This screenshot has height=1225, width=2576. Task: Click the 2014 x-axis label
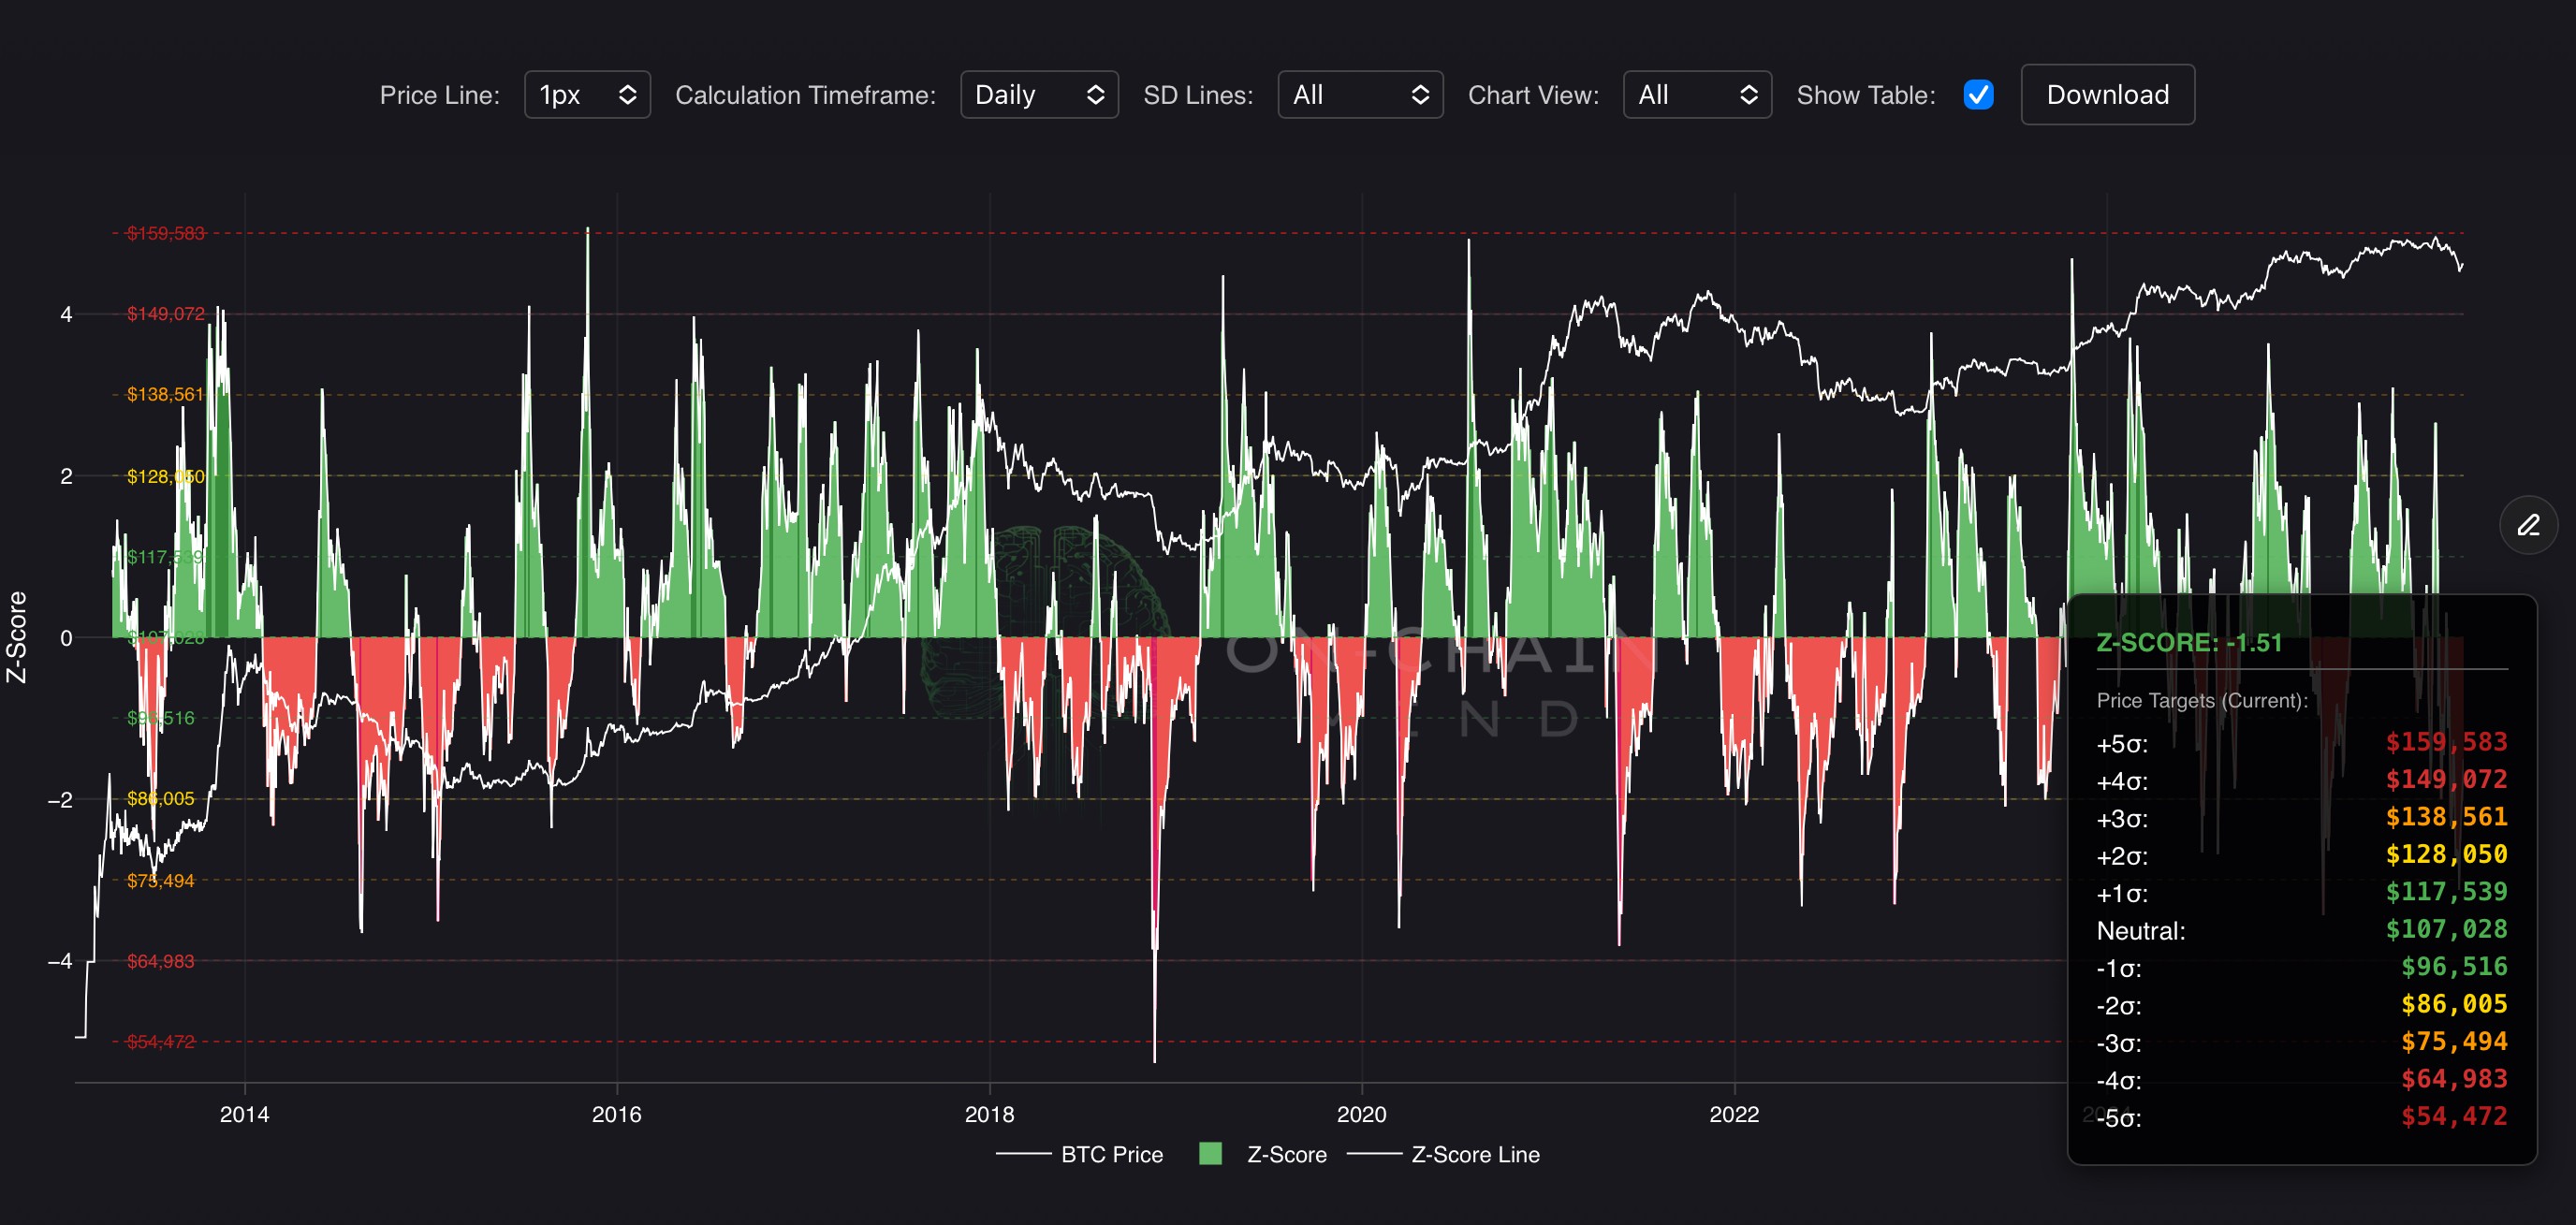coord(244,1114)
